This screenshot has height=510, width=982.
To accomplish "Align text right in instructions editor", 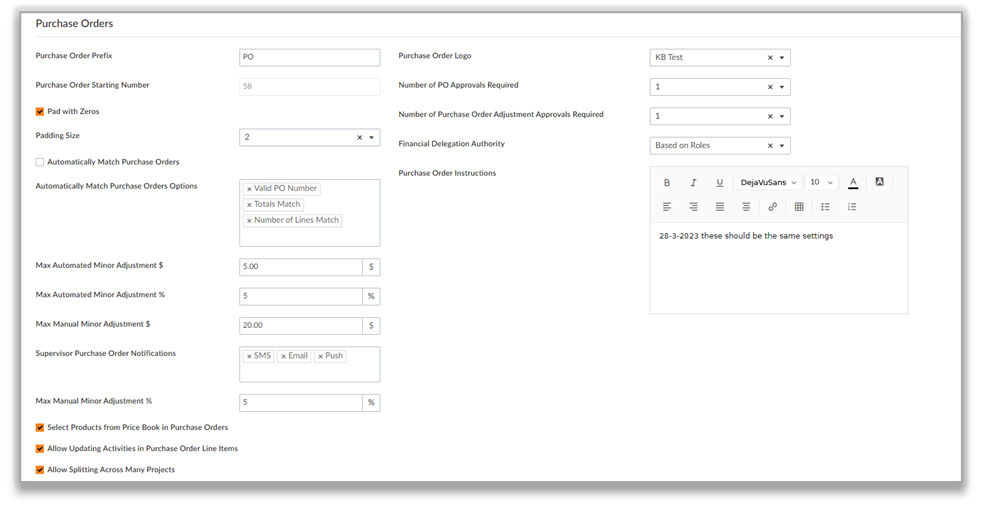I will [x=693, y=207].
